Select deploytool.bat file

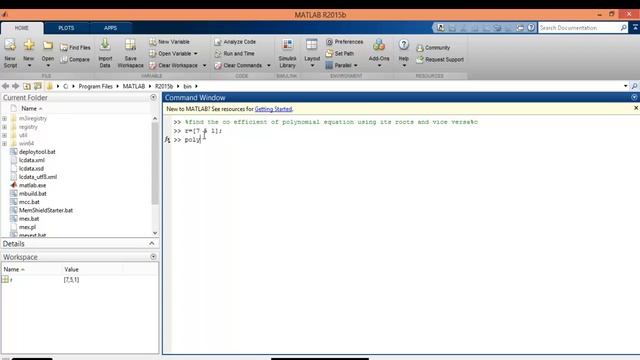pos(37,152)
